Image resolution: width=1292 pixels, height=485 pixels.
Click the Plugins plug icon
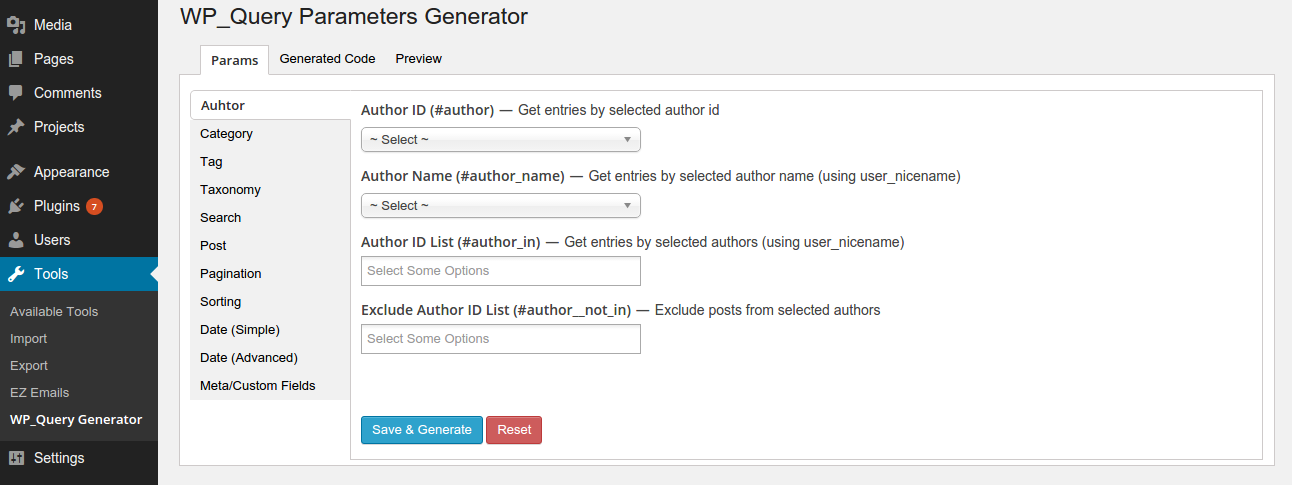(x=16, y=206)
